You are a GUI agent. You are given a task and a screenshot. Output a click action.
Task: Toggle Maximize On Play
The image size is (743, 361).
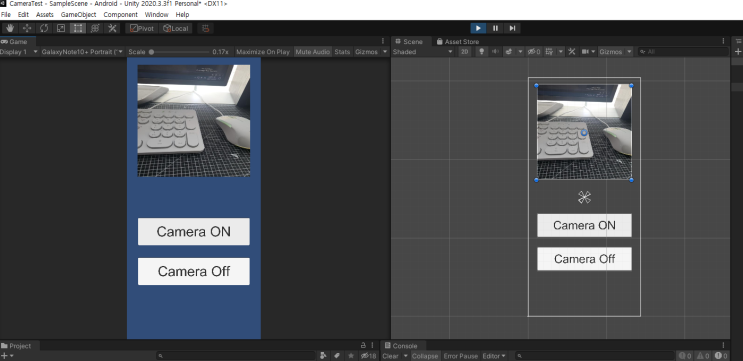click(x=263, y=52)
